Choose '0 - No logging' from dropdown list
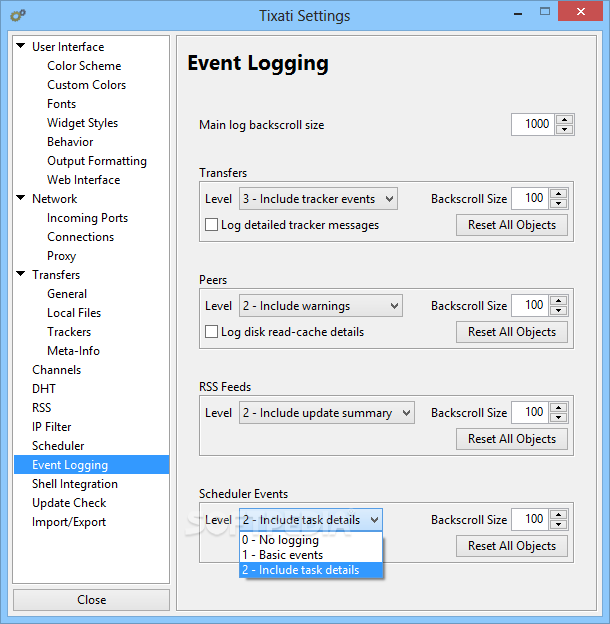The height and width of the screenshot is (624, 610). (311, 540)
